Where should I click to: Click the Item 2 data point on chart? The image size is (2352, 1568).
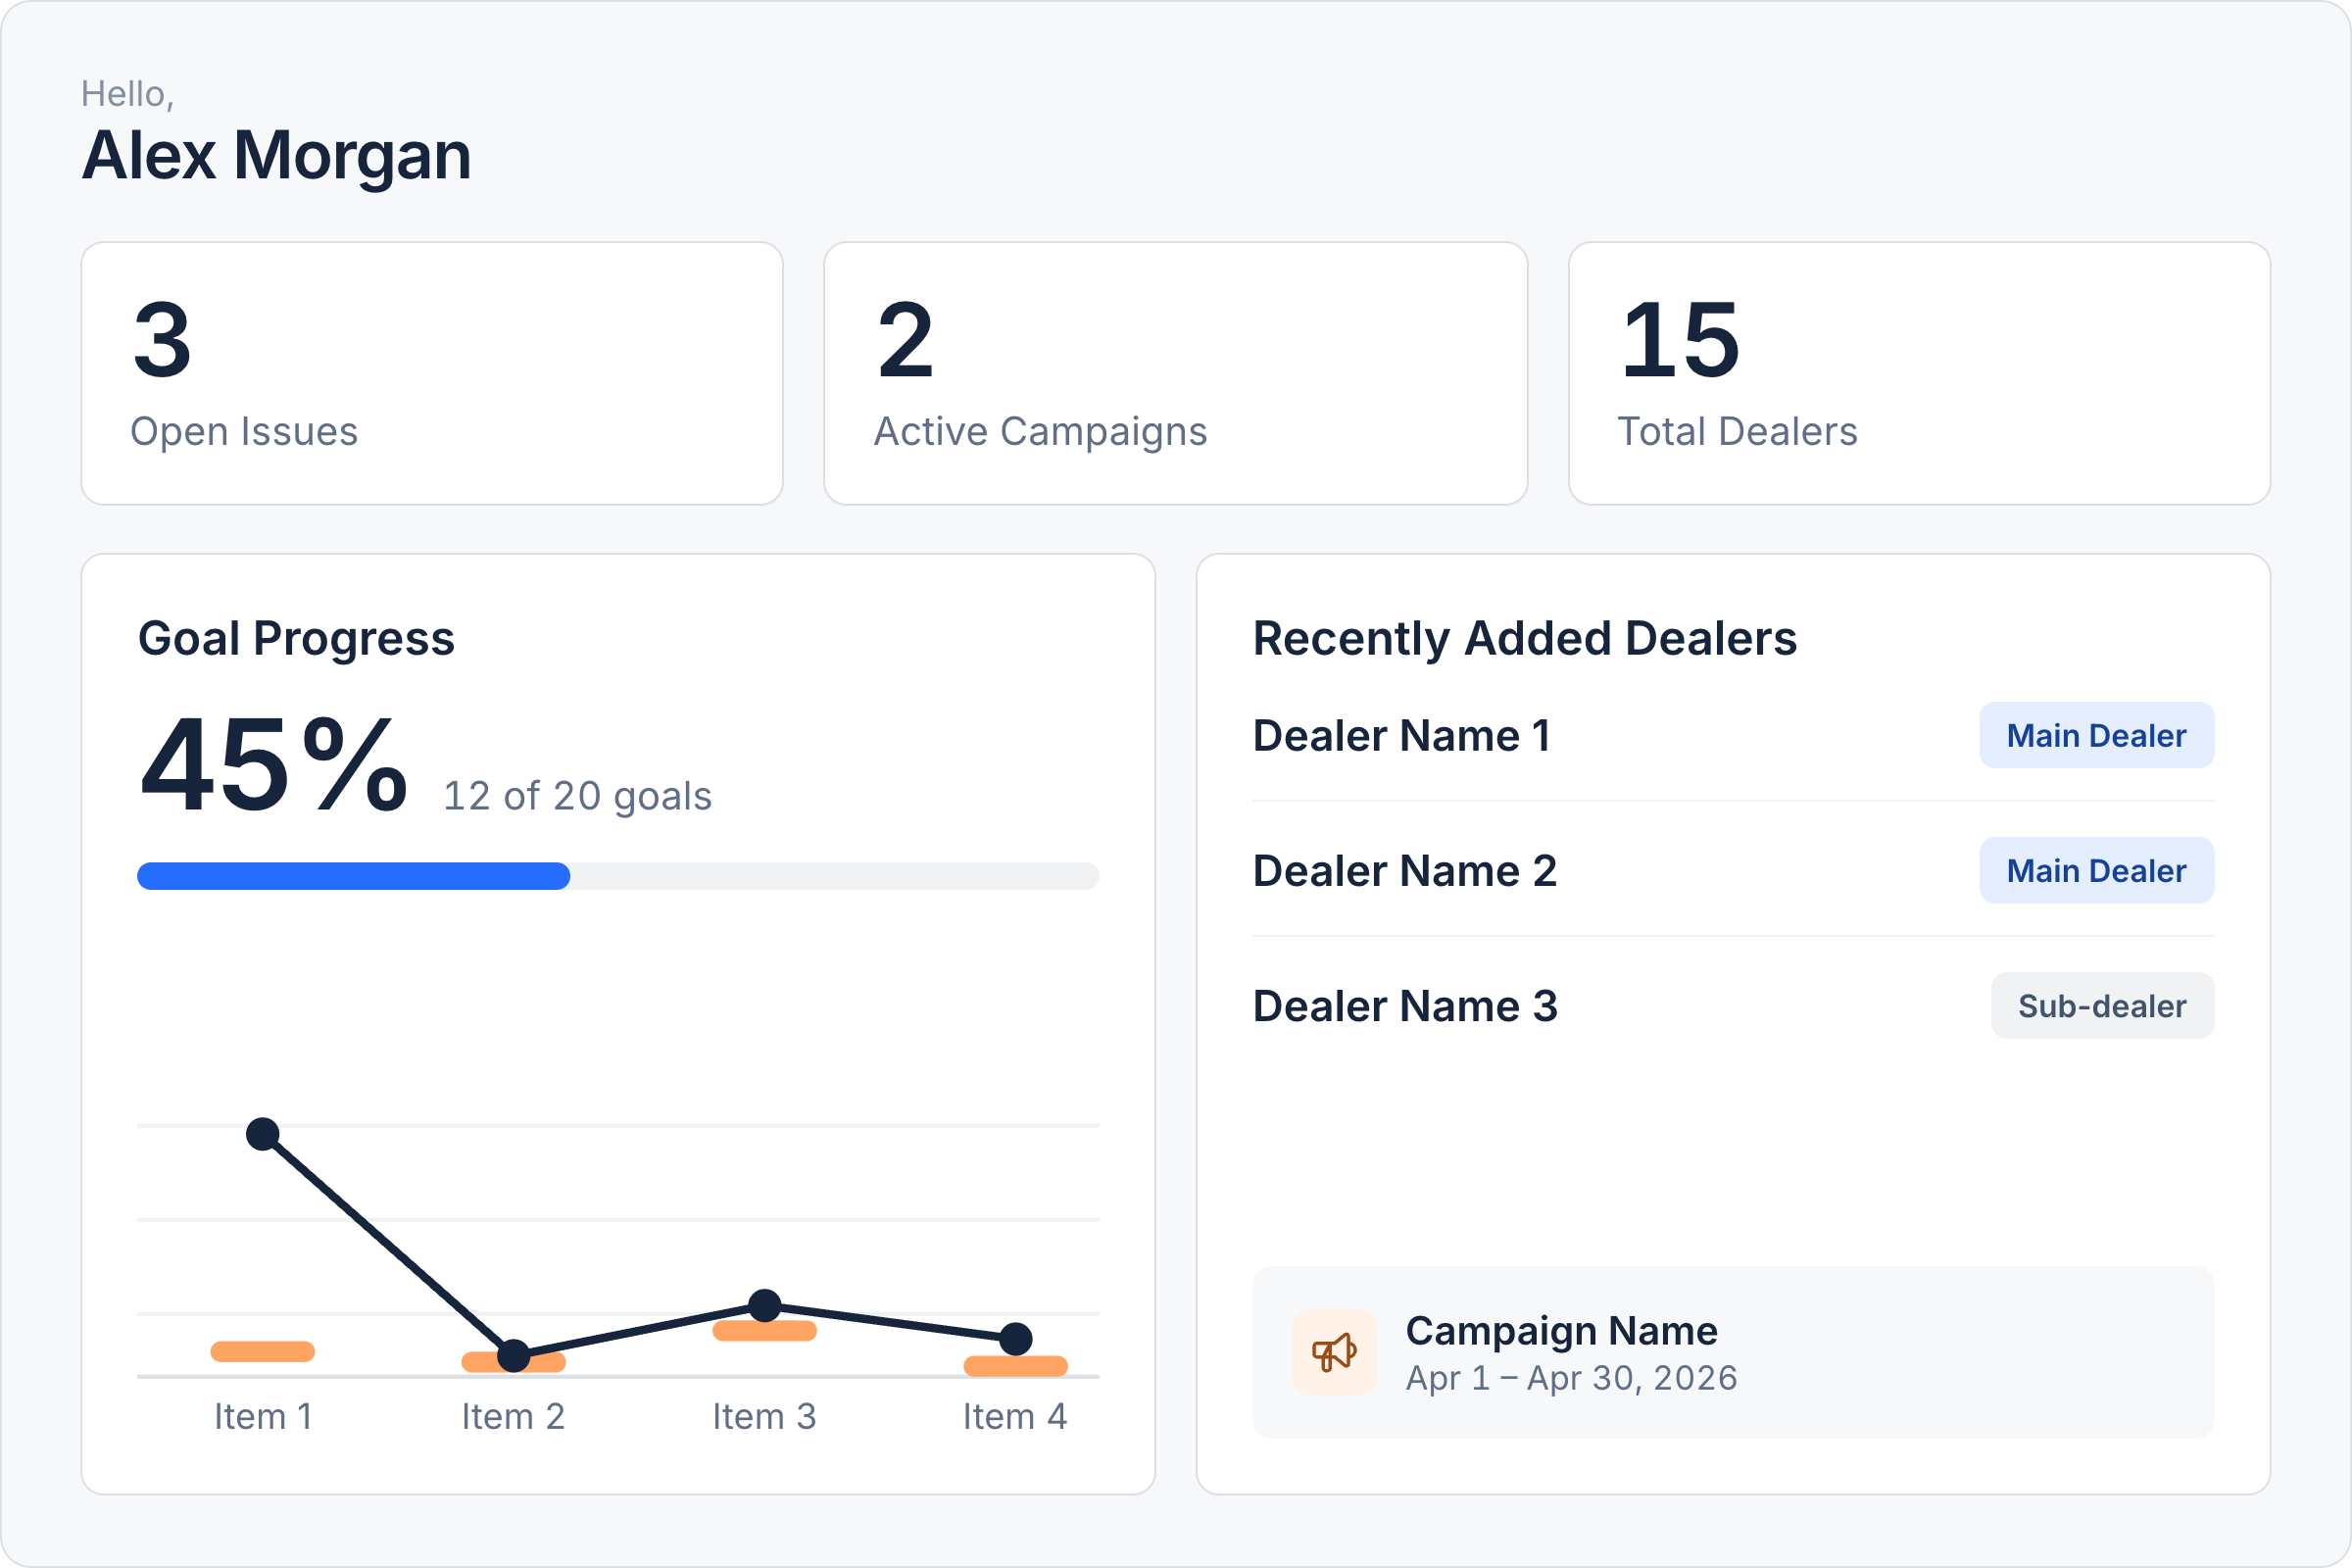pyautogui.click(x=514, y=1356)
